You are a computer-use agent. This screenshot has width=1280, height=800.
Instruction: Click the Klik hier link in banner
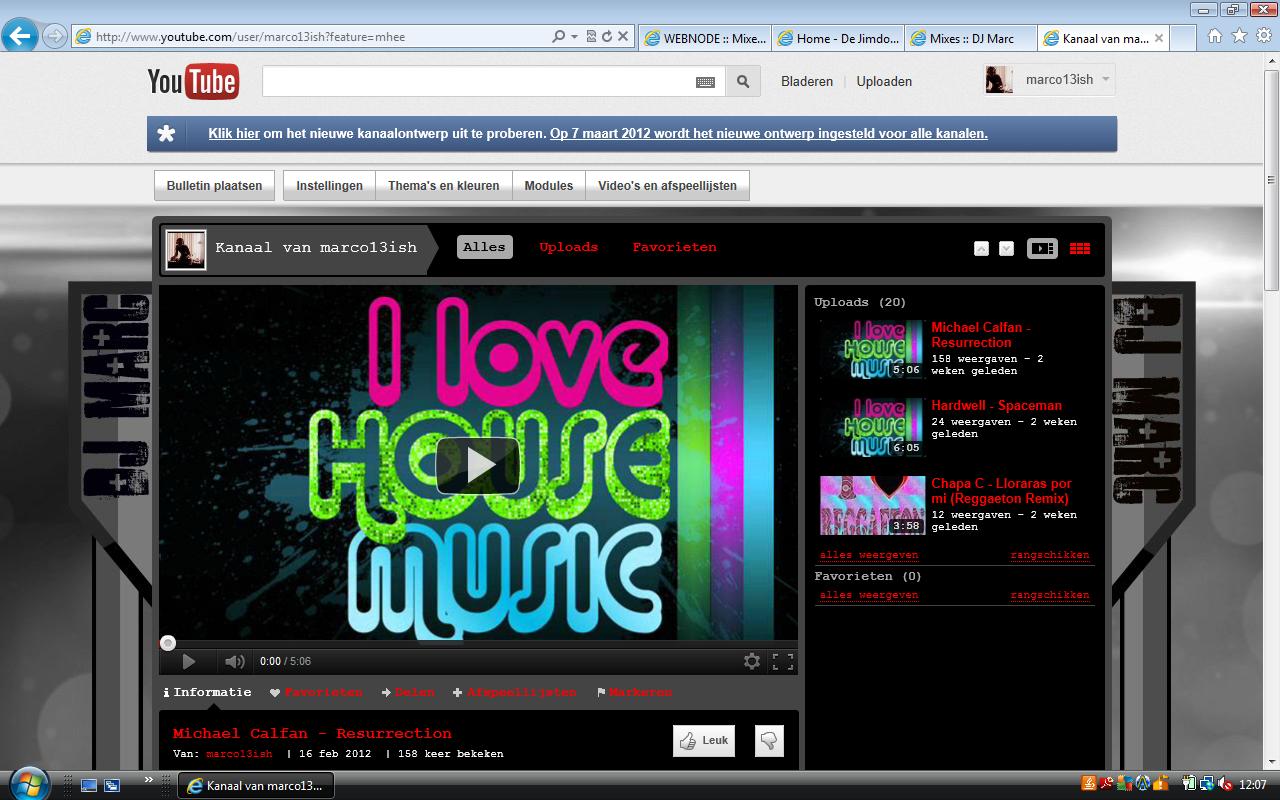point(234,133)
